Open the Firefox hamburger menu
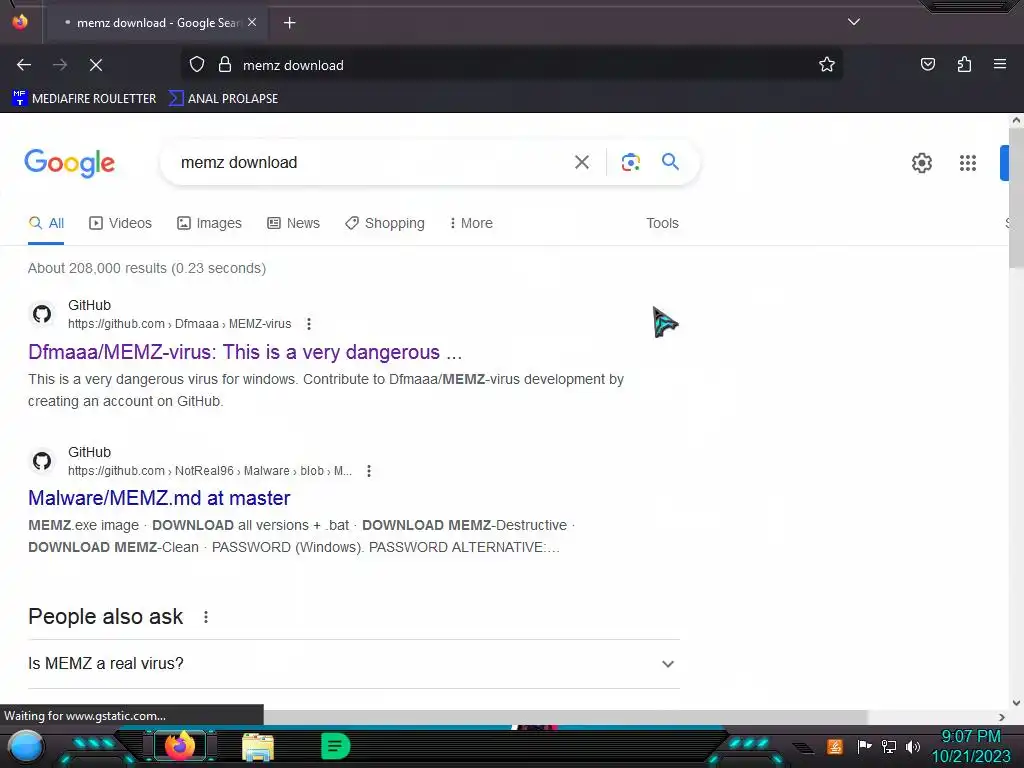The image size is (1024, 768). [x=1000, y=65]
